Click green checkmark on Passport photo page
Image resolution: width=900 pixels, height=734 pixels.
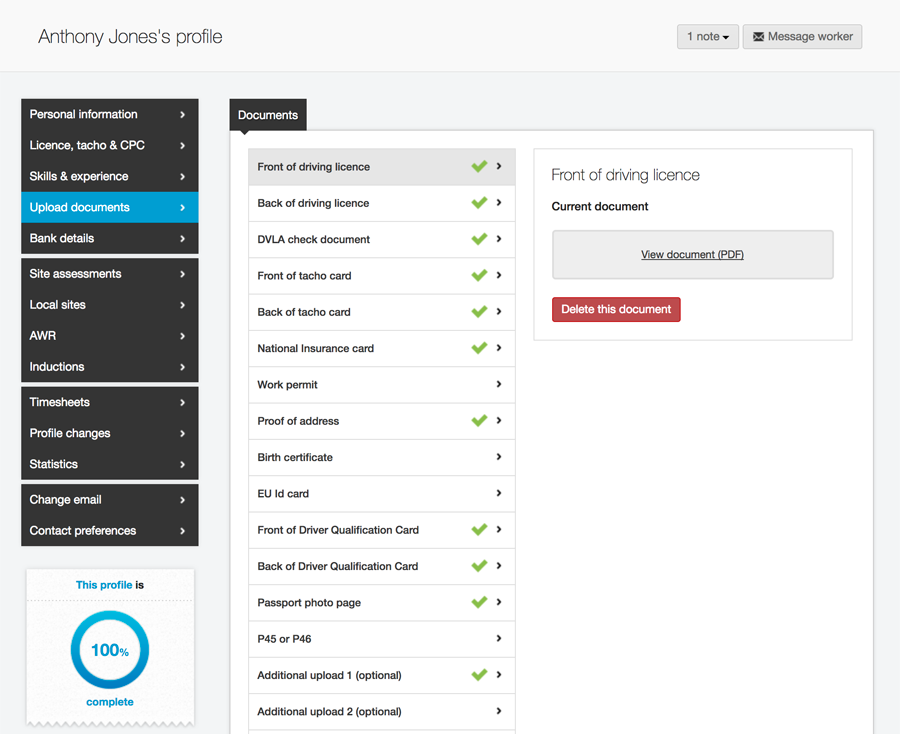[479, 602]
